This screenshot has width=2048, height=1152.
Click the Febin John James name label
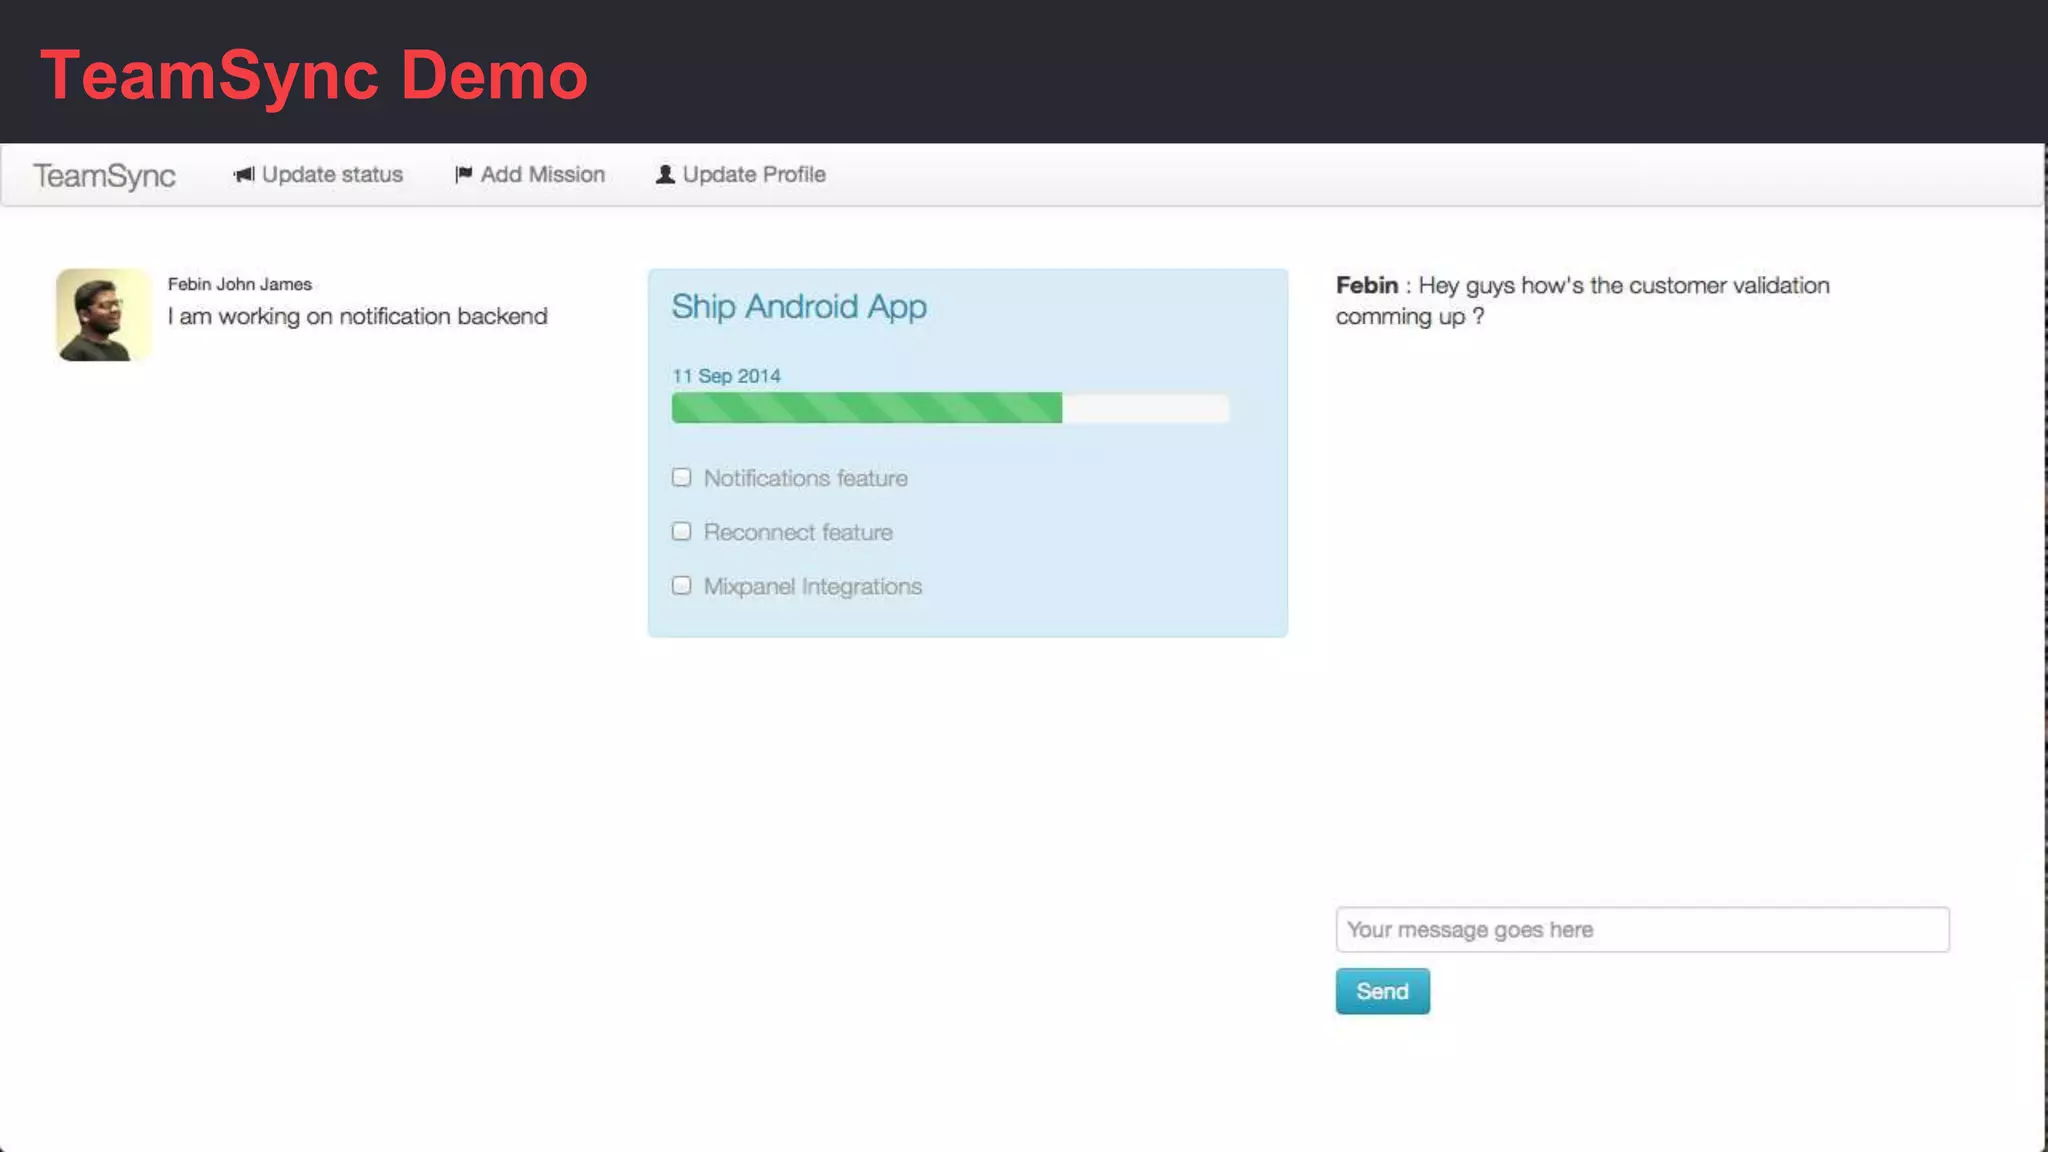(x=240, y=285)
